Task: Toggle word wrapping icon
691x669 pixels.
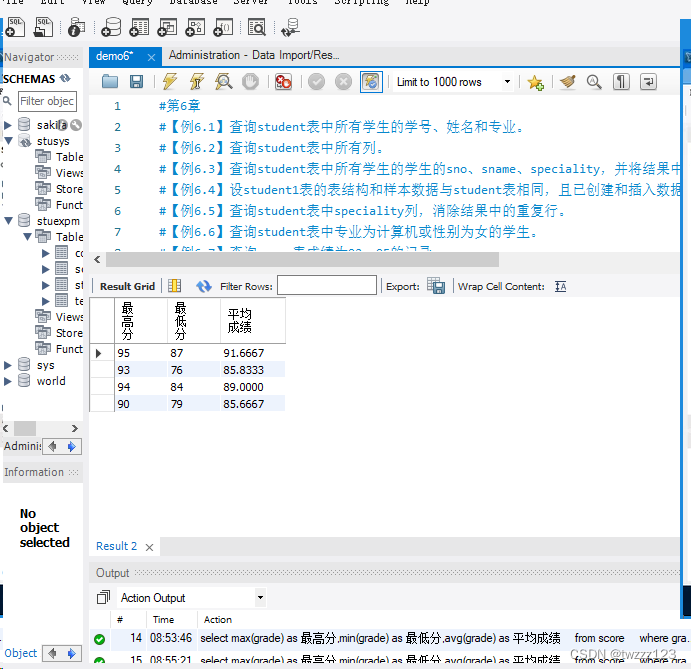Action: 648,82
